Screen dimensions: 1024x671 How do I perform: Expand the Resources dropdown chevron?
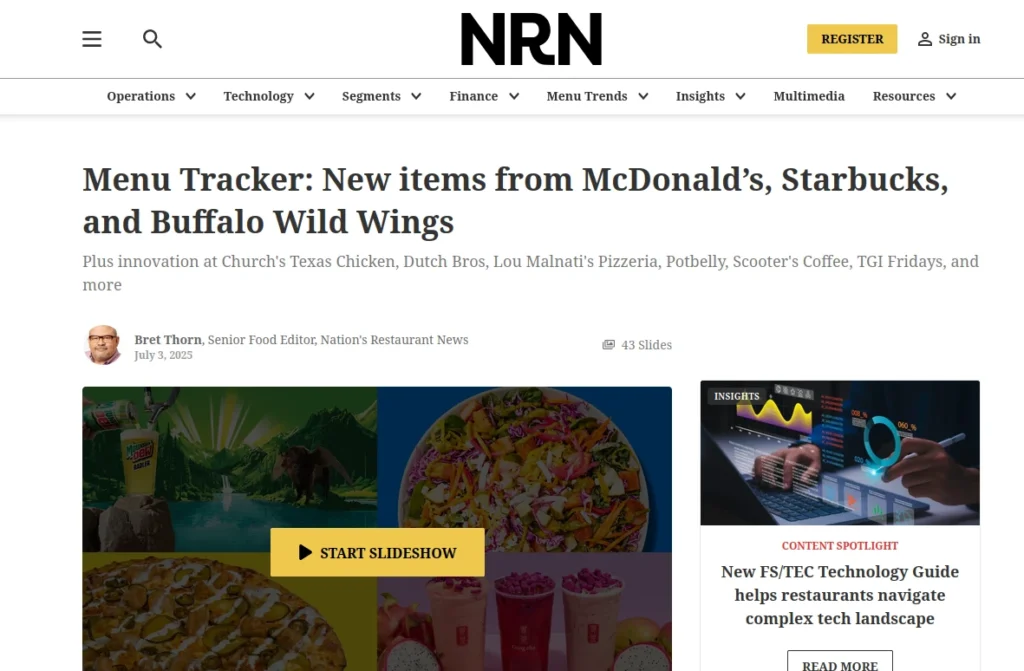pyautogui.click(x=951, y=96)
